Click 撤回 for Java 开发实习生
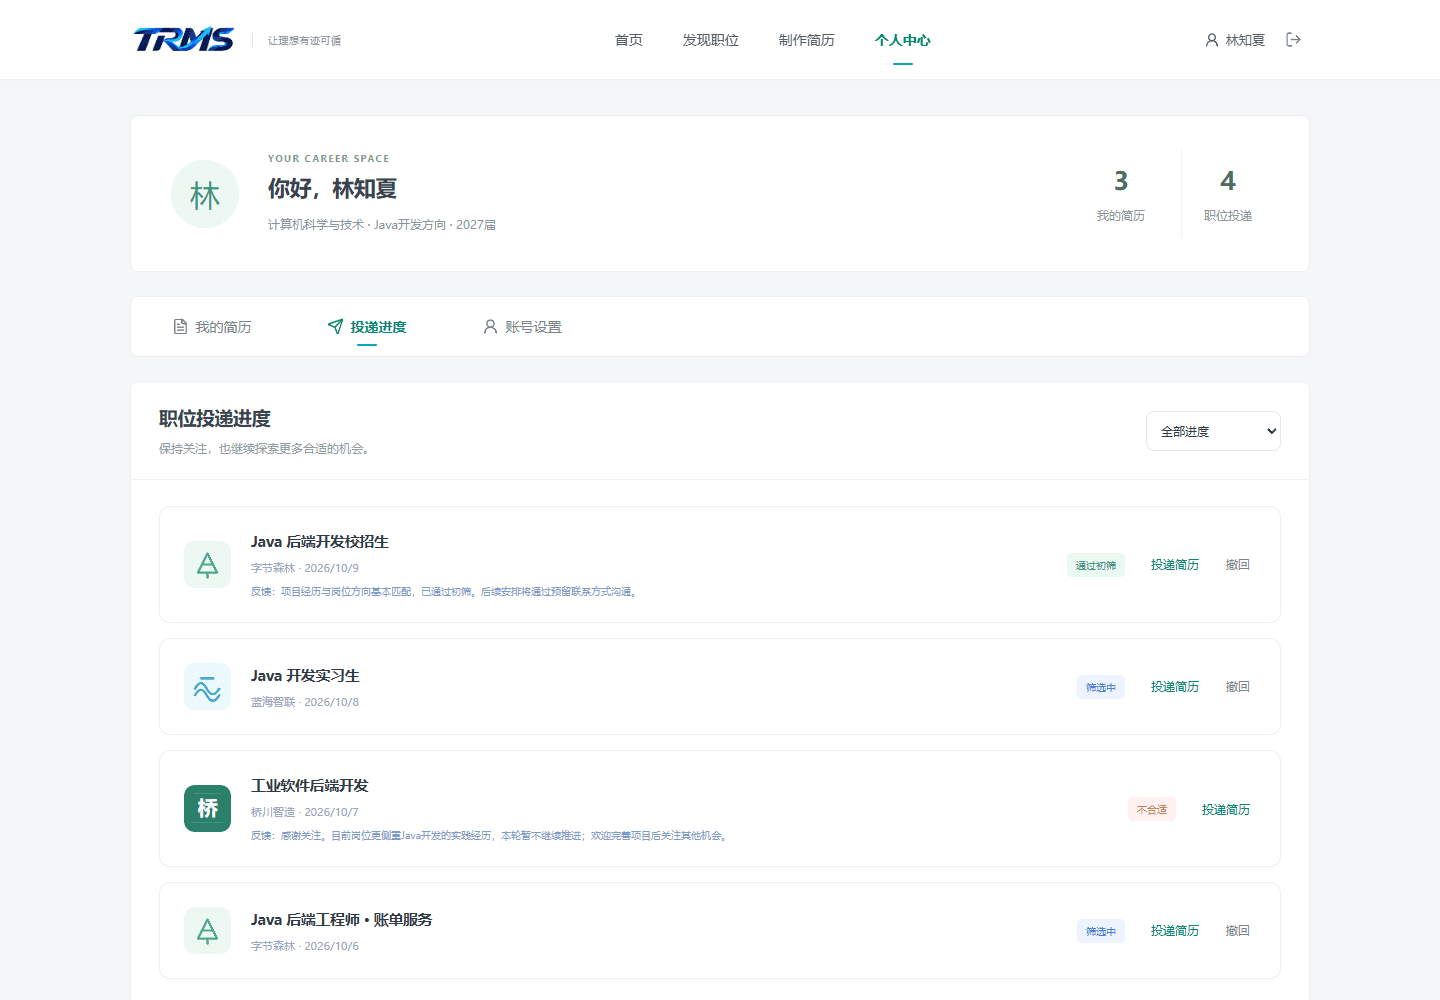1440x1000 pixels. [1238, 687]
